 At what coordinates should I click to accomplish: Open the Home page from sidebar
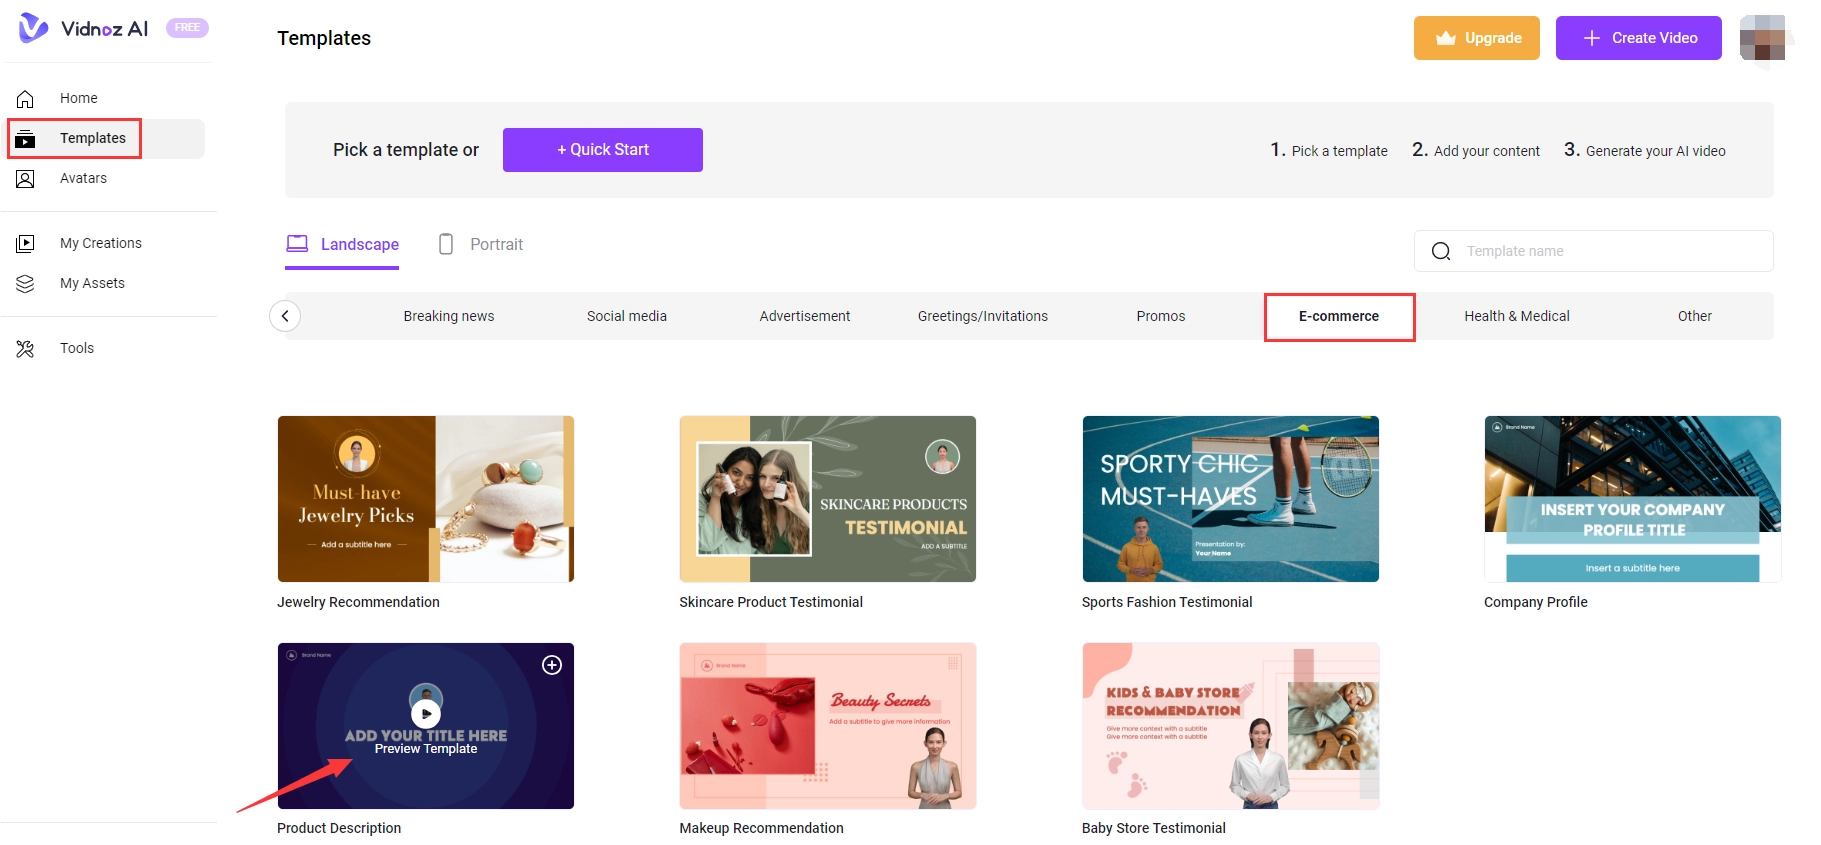78,98
